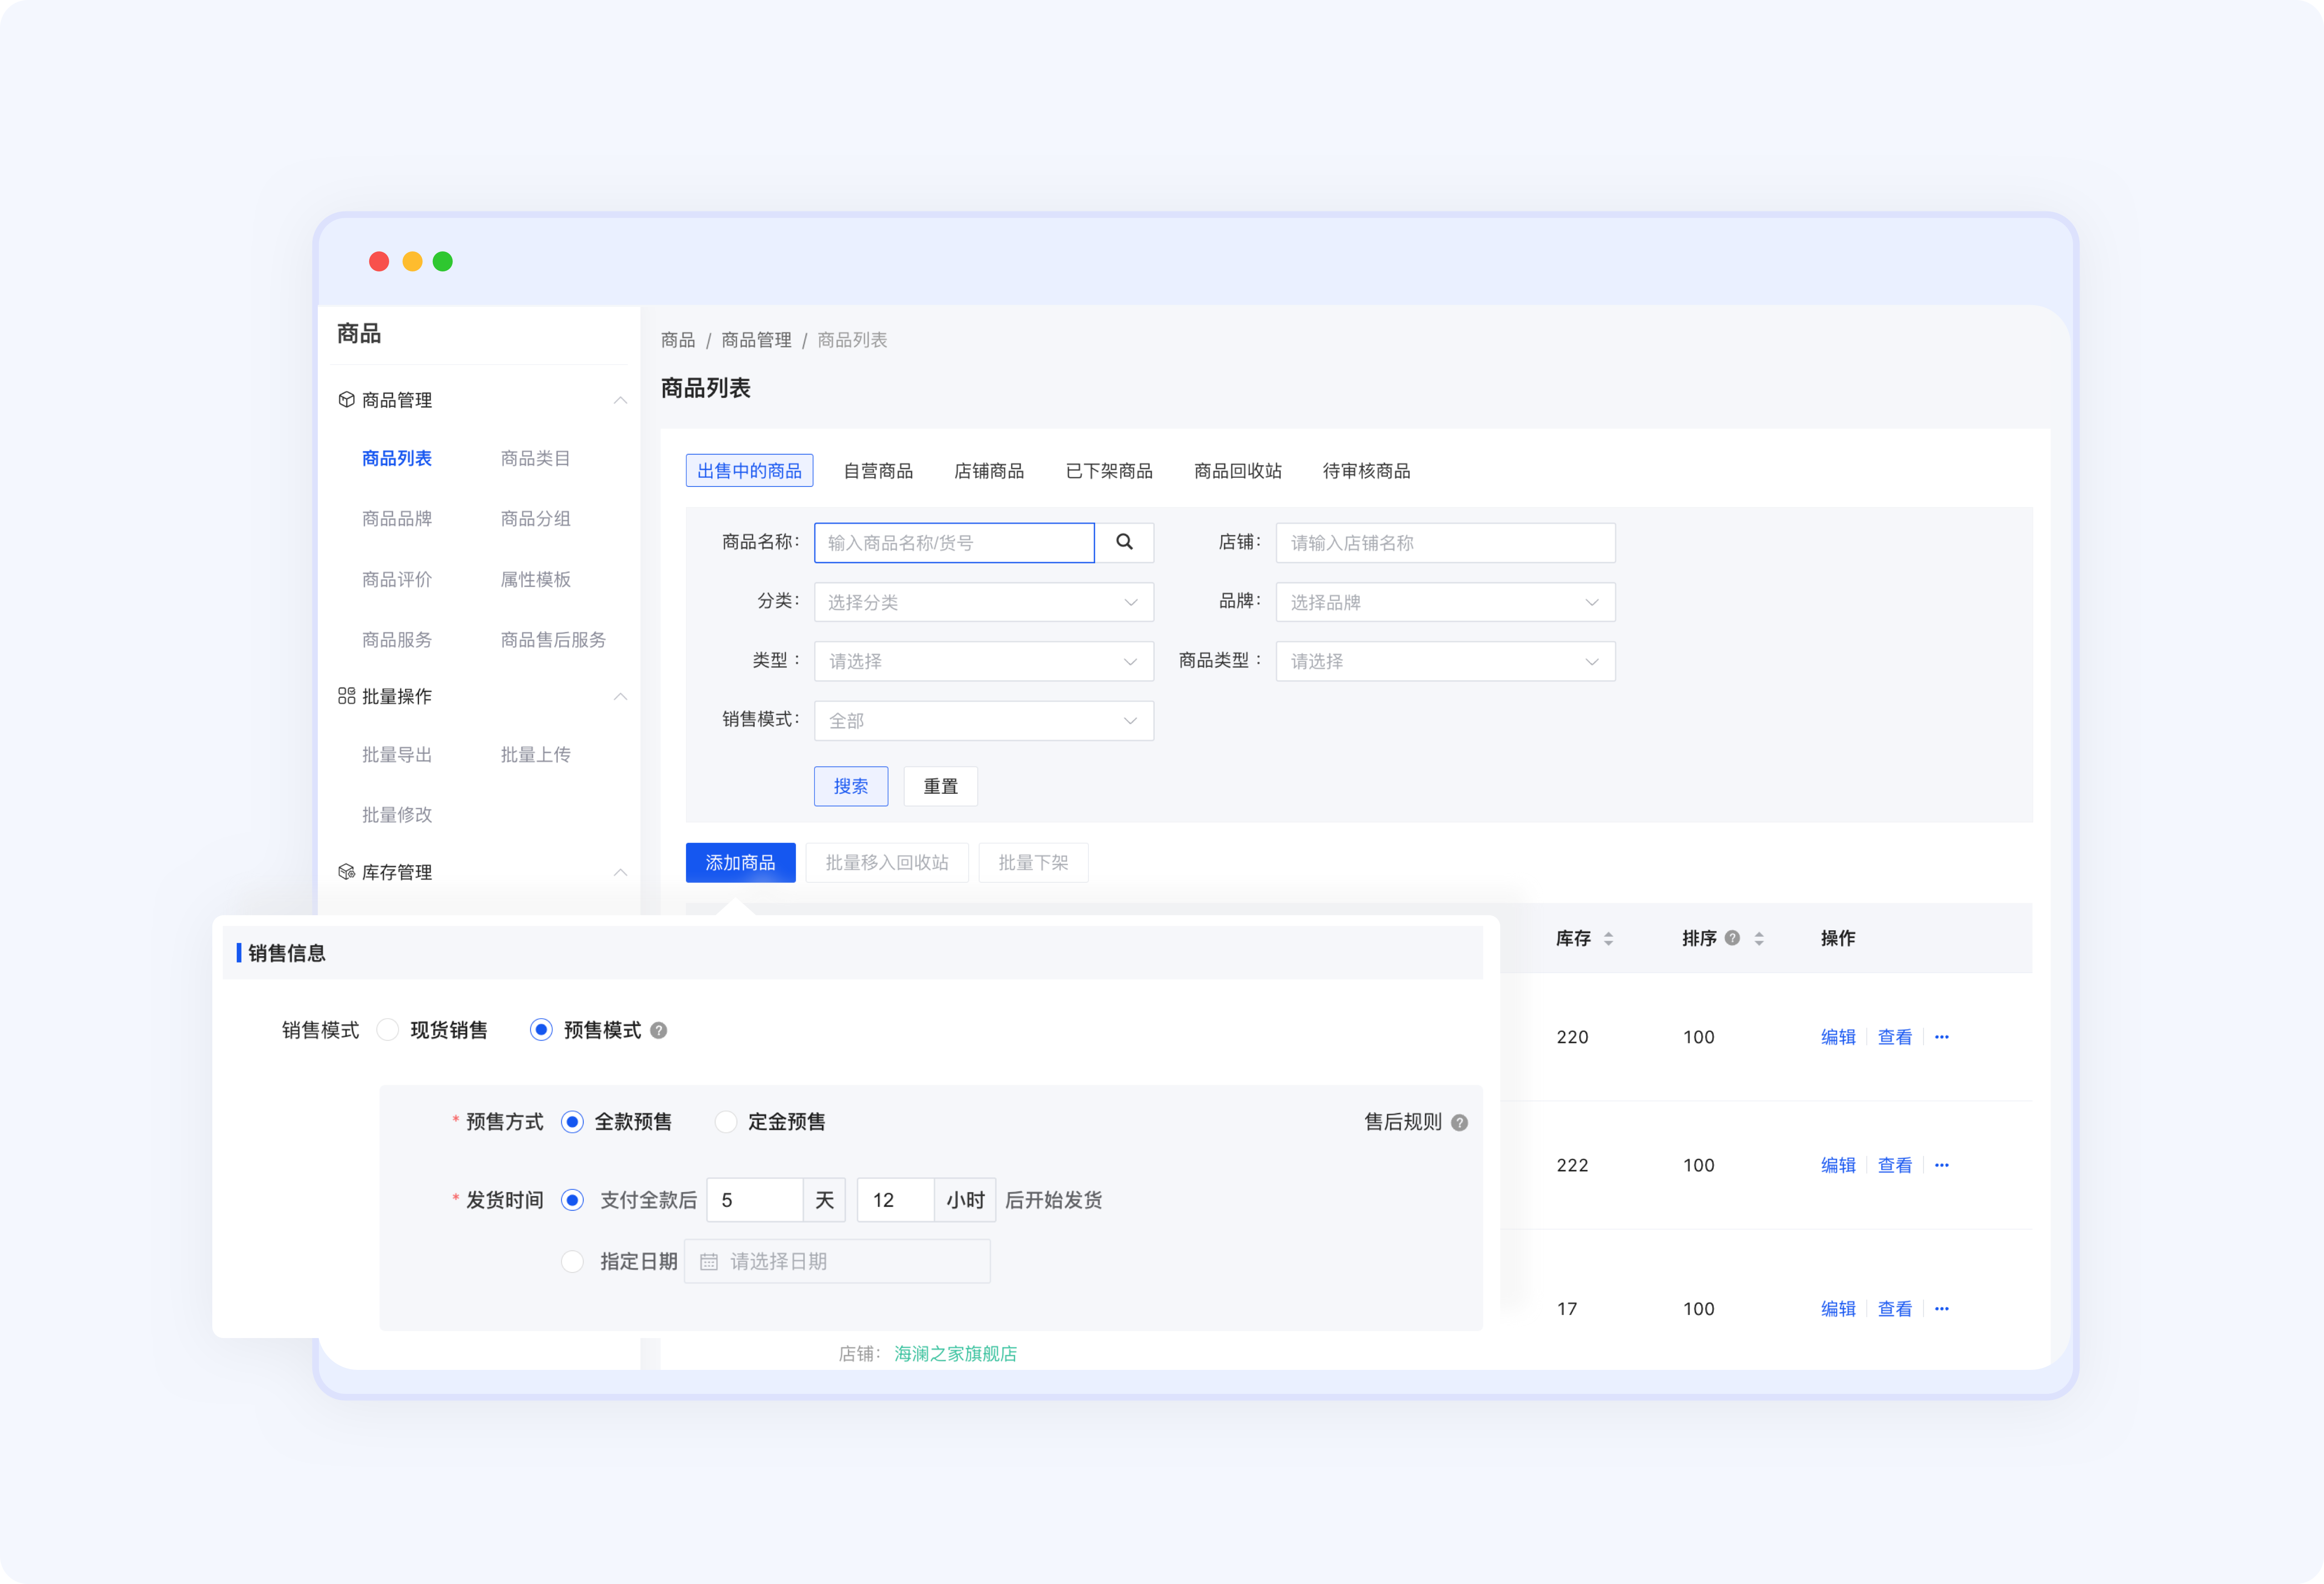2324x1584 pixels.
Task: Sort by 库存 column arrows
Action: (1608, 938)
